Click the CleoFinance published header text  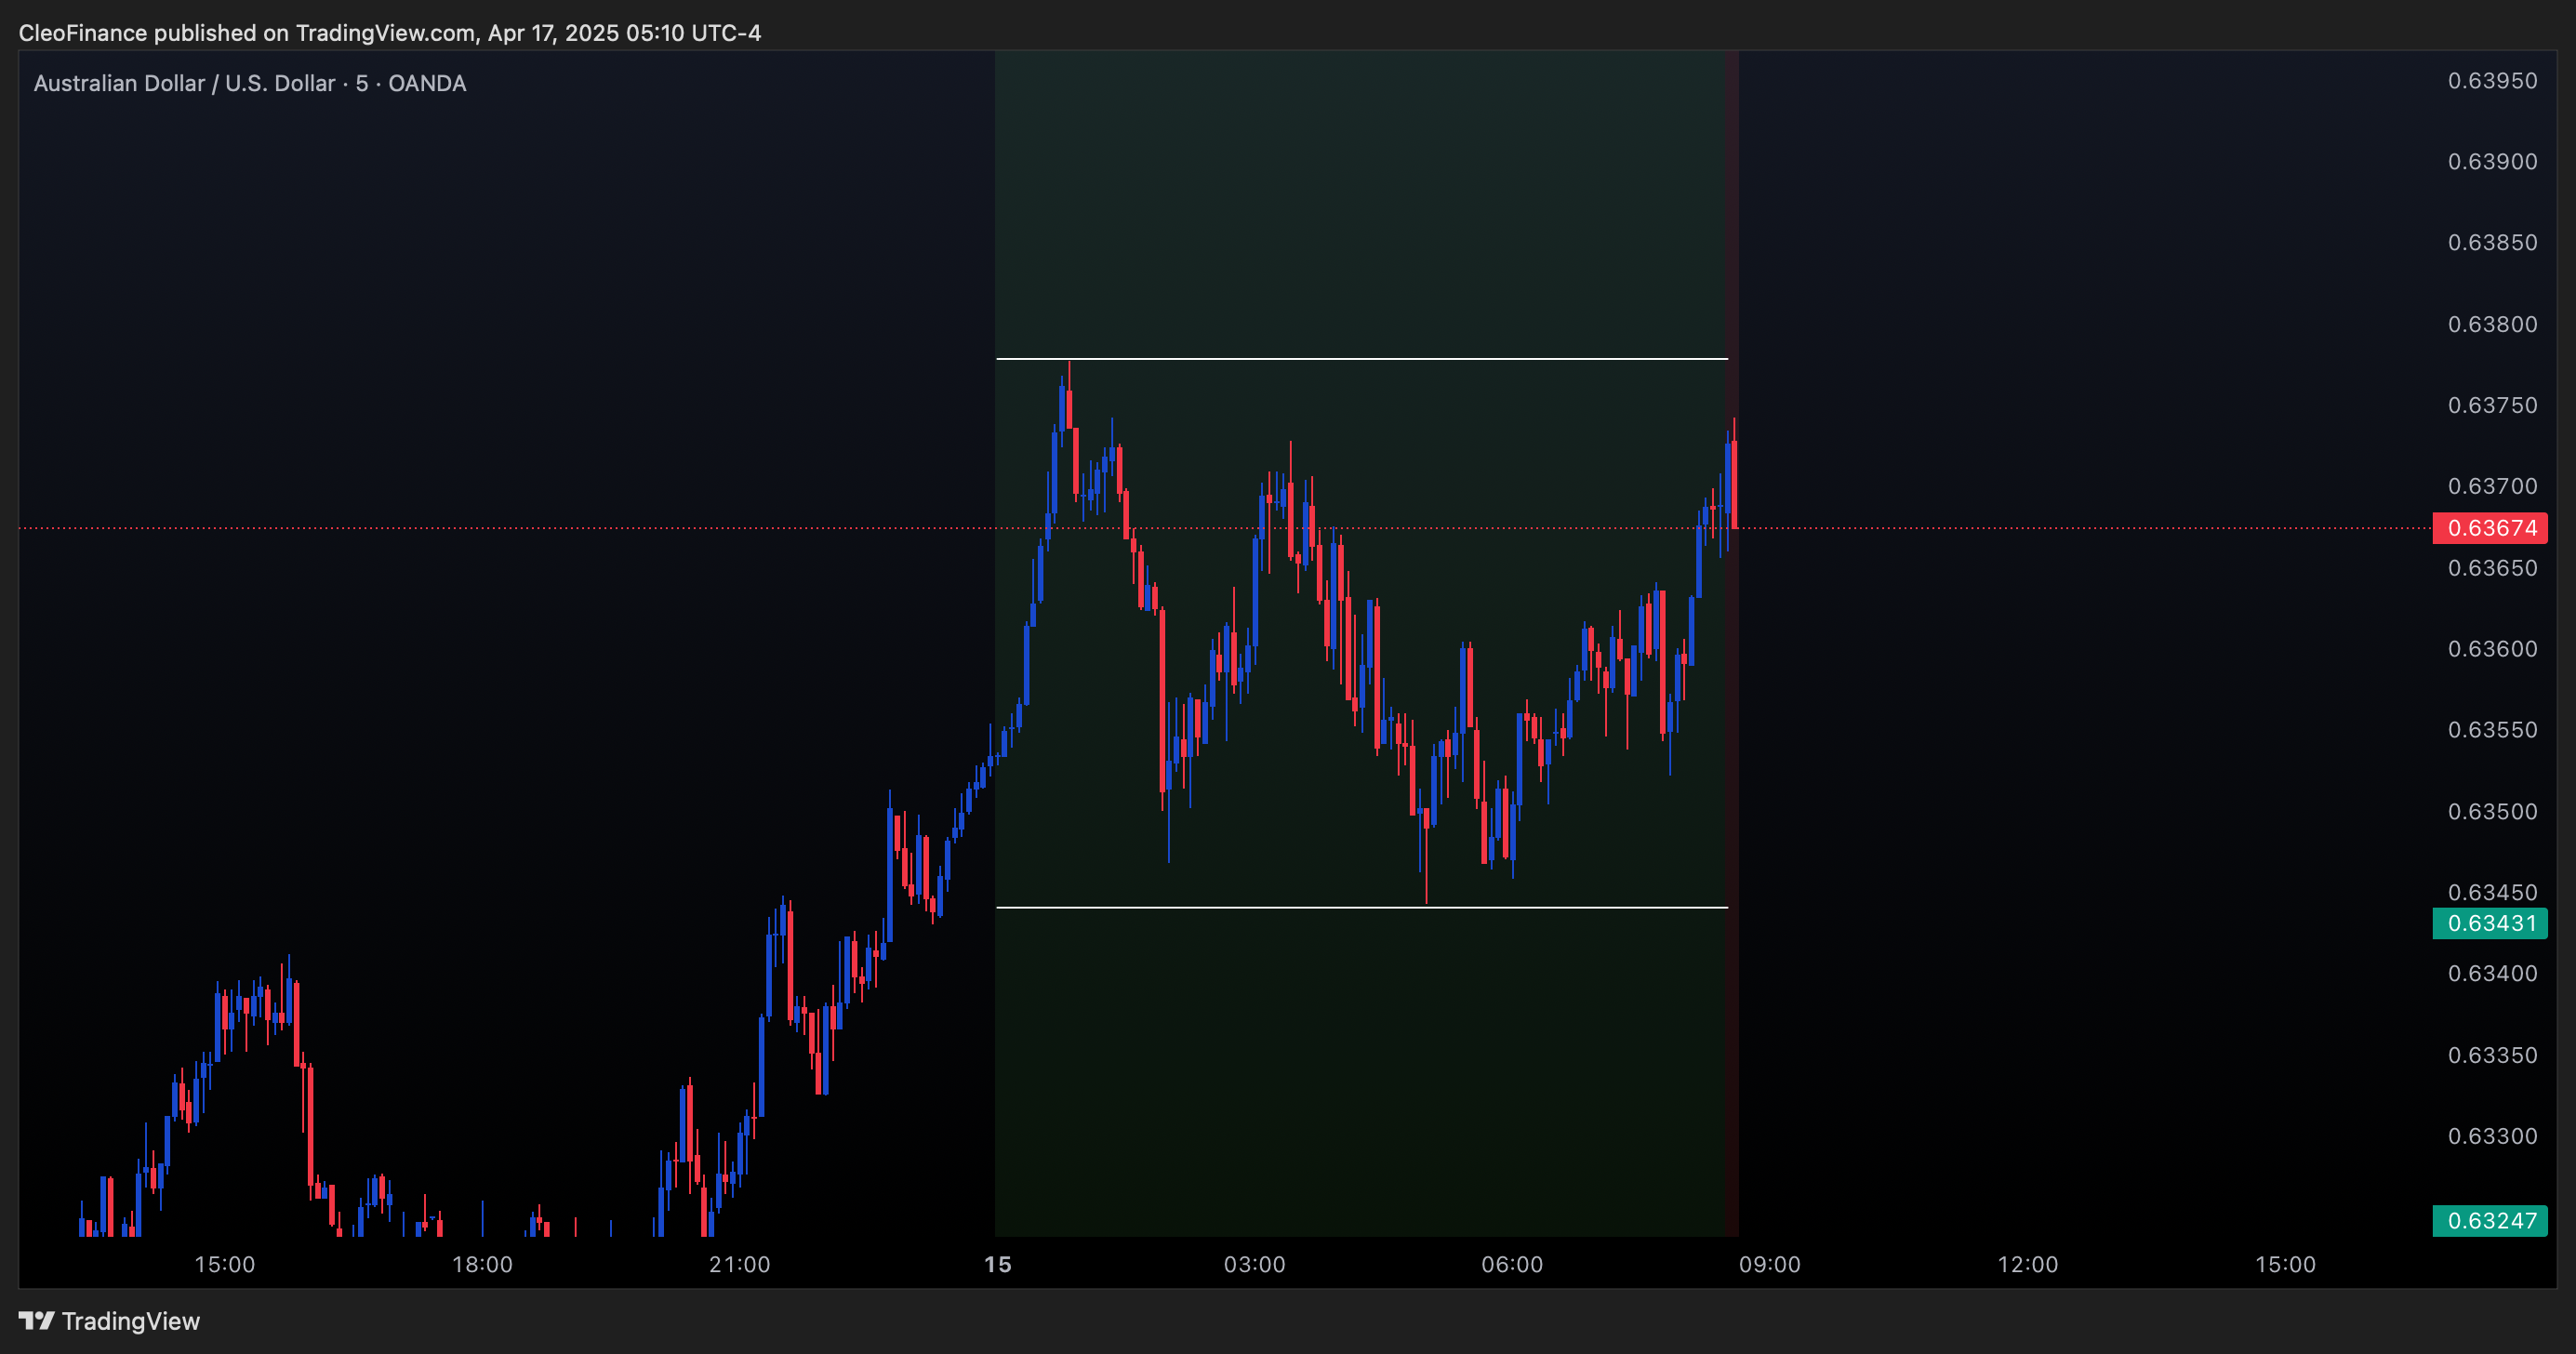pyautogui.click(x=390, y=33)
